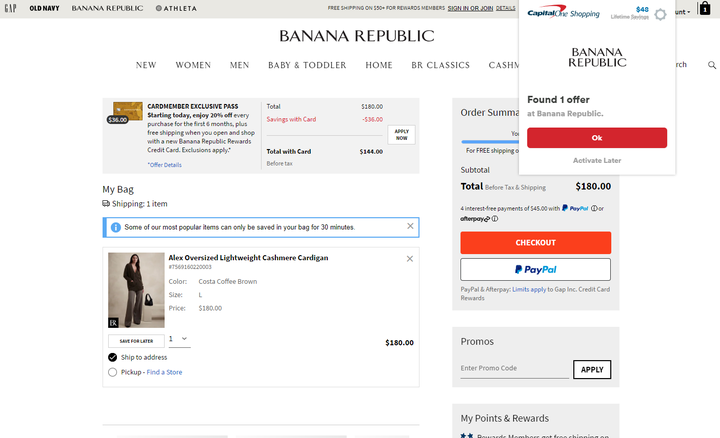
Task: Switch to Old Navy site
Action: tap(44, 8)
